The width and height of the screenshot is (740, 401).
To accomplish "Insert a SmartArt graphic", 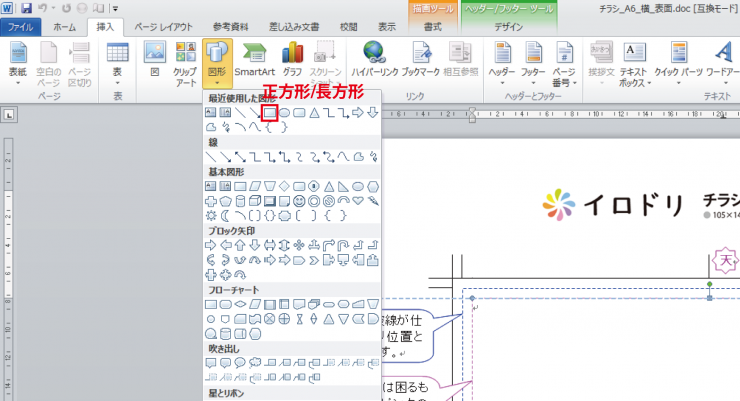I will 254,59.
